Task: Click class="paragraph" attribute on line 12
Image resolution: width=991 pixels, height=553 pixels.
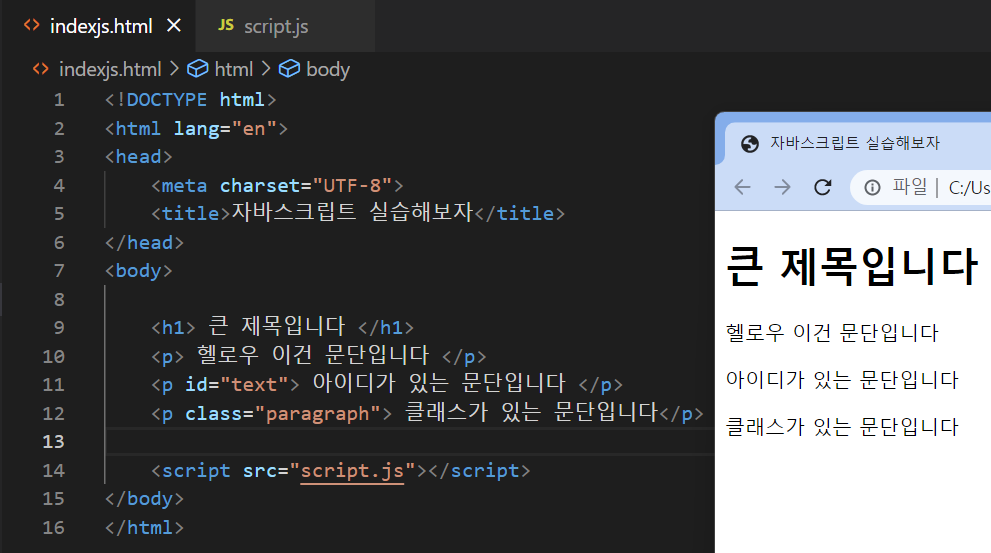Action: point(283,413)
